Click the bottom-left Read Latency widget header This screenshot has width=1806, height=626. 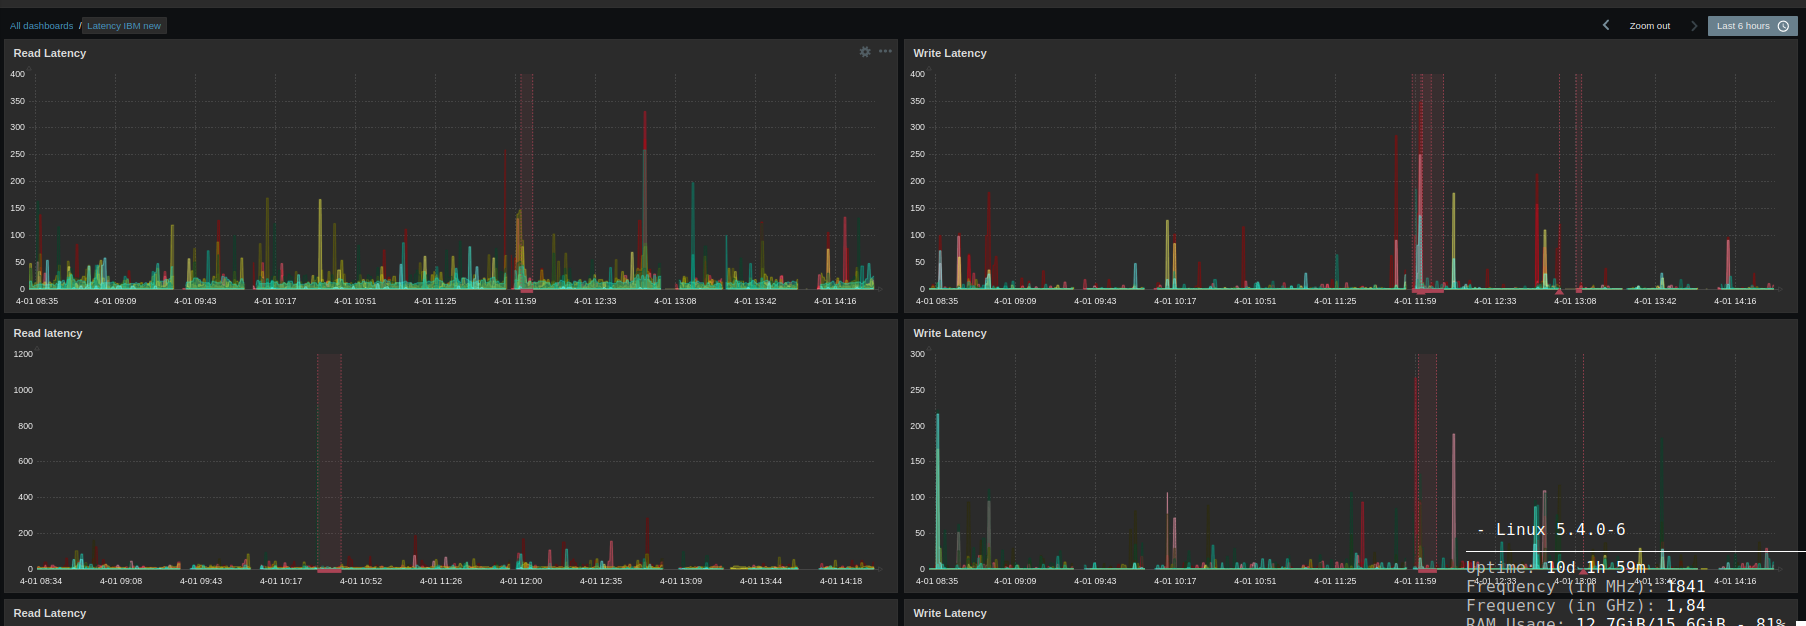[50, 613]
